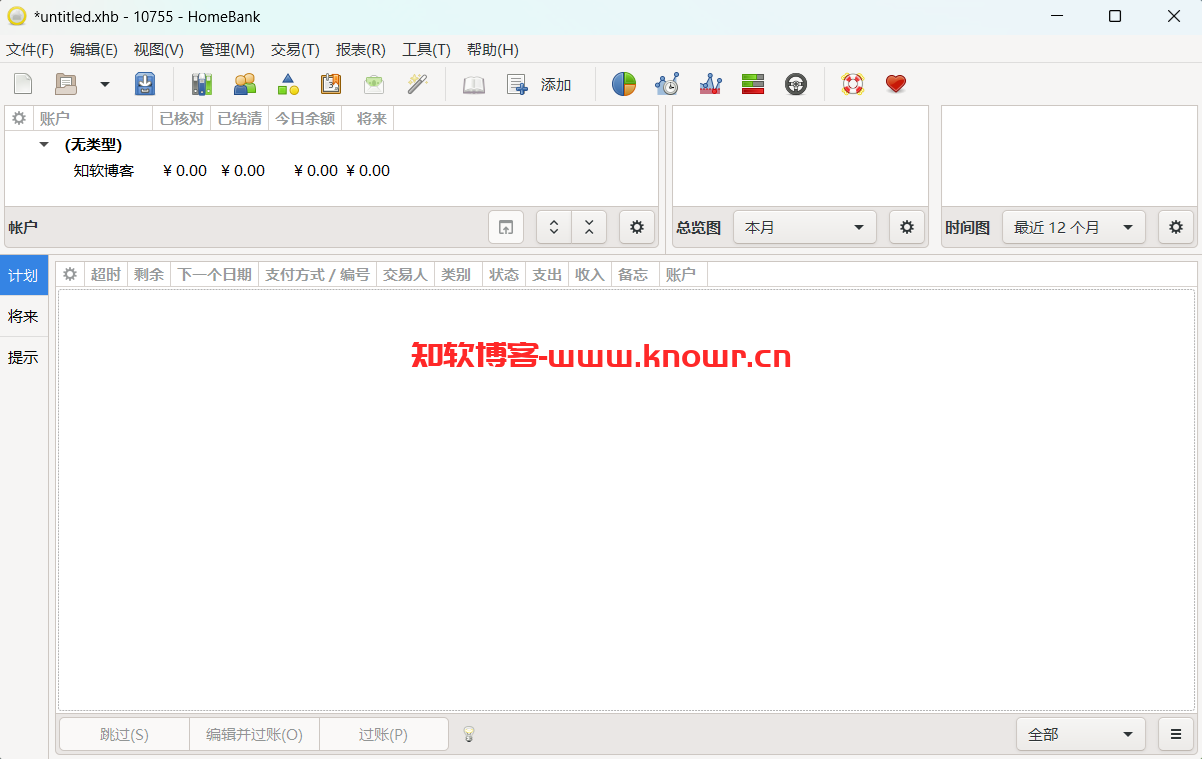Open a file using the folder icon
Viewport: 1202px width, 759px height.
pos(66,85)
